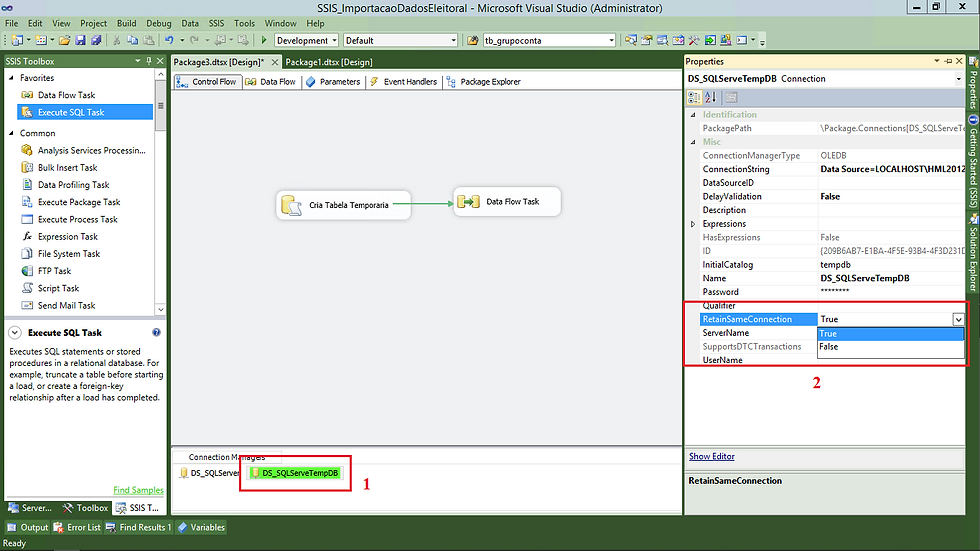The height and width of the screenshot is (551, 980).
Task: Choose False in RetainSameConnection list
Action: [891, 347]
